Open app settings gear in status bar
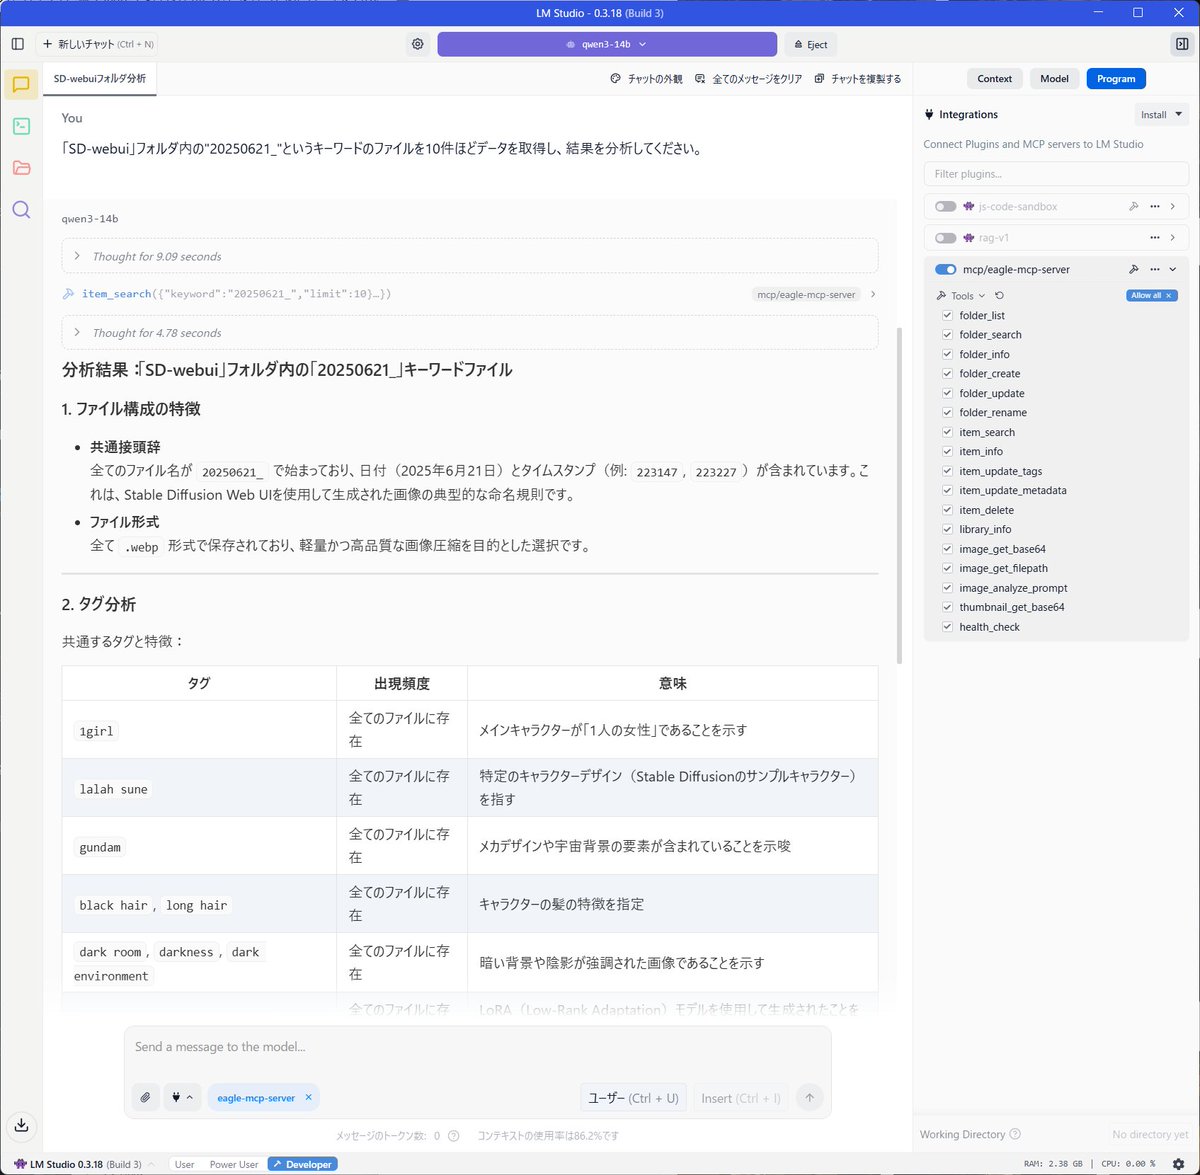This screenshot has width=1200, height=1175. click(1178, 1164)
